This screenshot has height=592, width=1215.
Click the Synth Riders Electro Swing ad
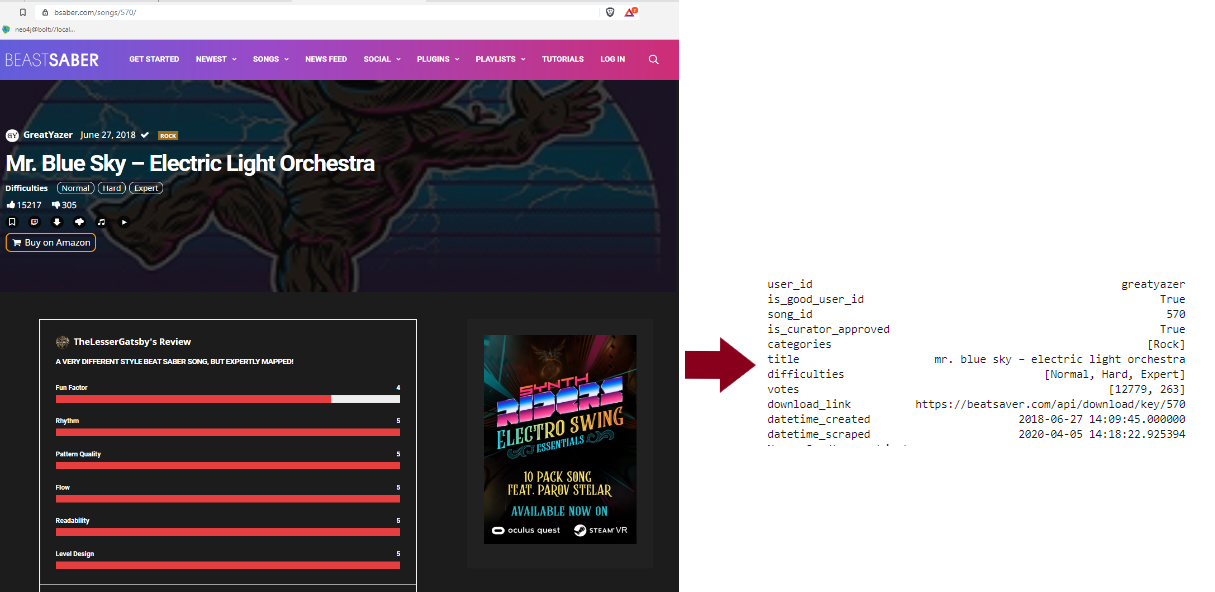[x=560, y=439]
